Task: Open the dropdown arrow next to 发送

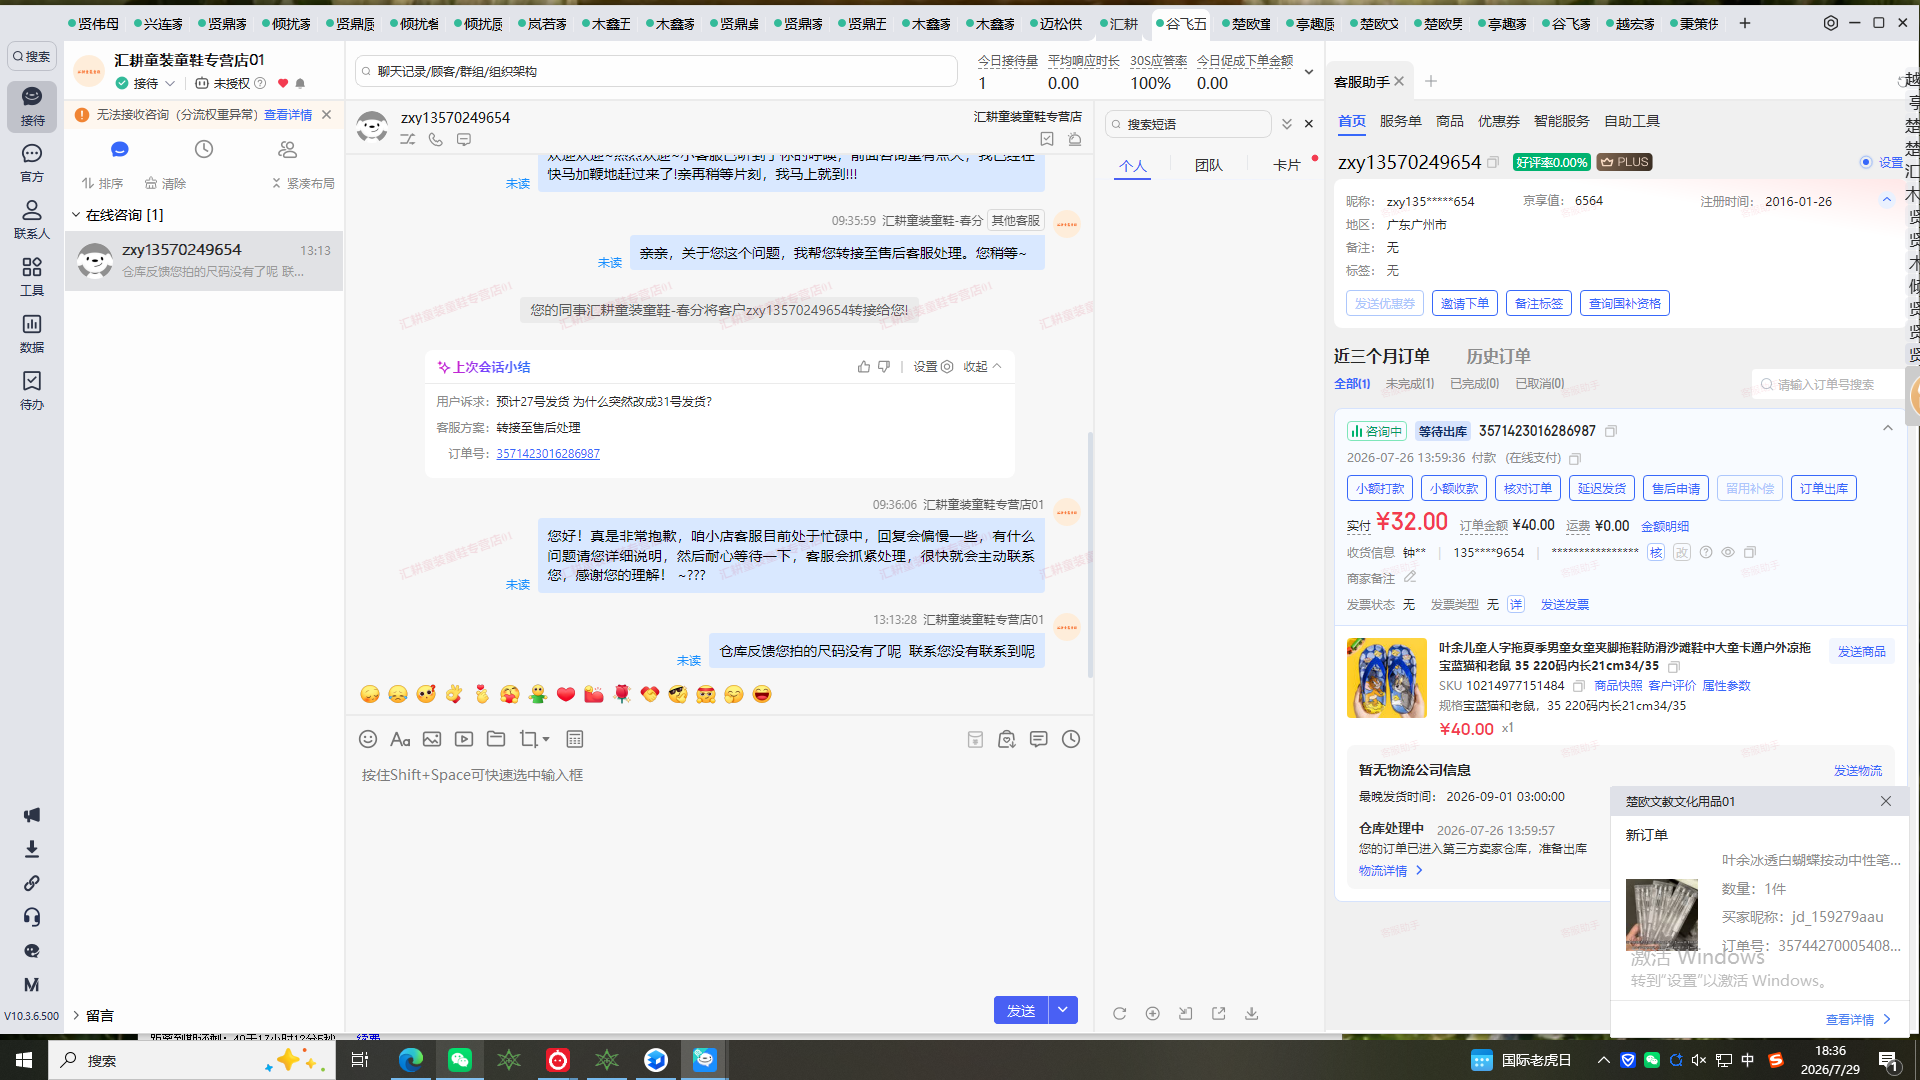Action: (x=1063, y=1010)
